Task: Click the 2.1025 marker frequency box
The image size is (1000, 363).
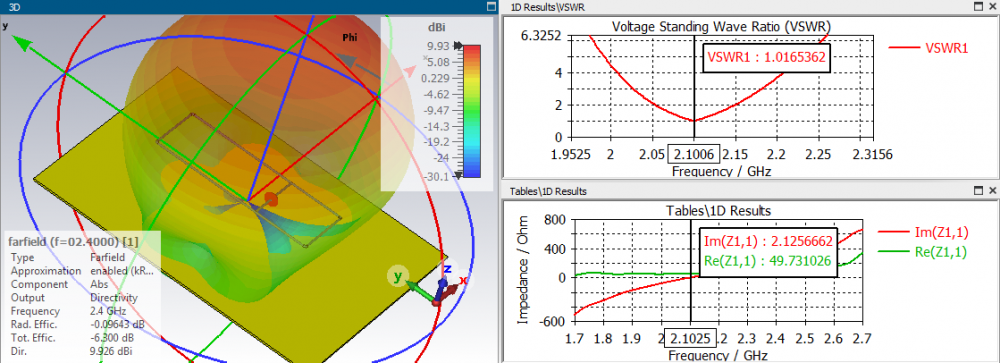Action: pos(691,338)
